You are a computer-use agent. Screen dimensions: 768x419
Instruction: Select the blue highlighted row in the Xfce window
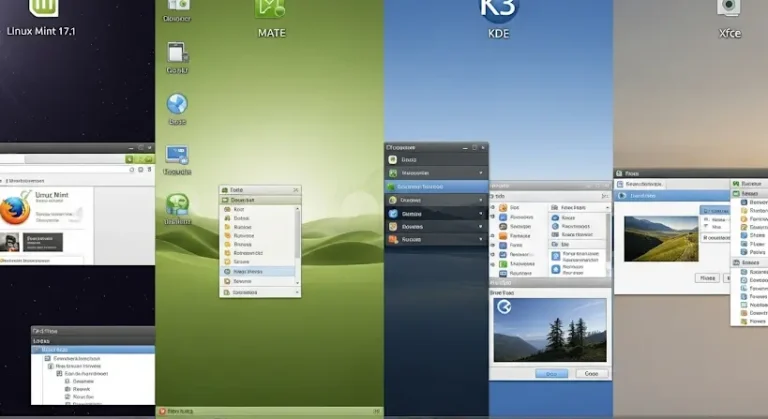coord(672,196)
